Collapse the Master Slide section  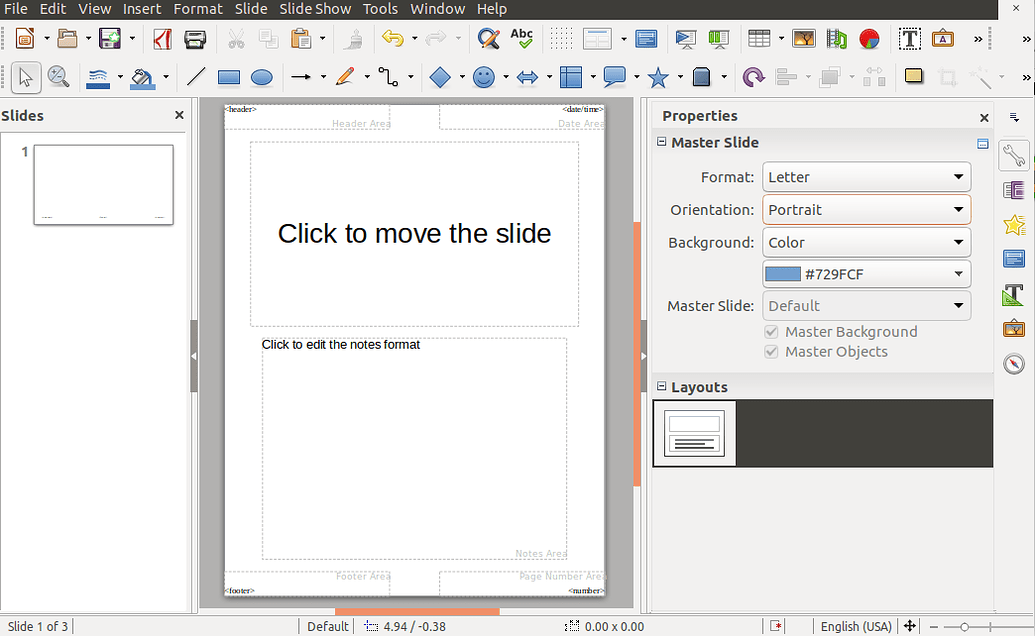[661, 142]
